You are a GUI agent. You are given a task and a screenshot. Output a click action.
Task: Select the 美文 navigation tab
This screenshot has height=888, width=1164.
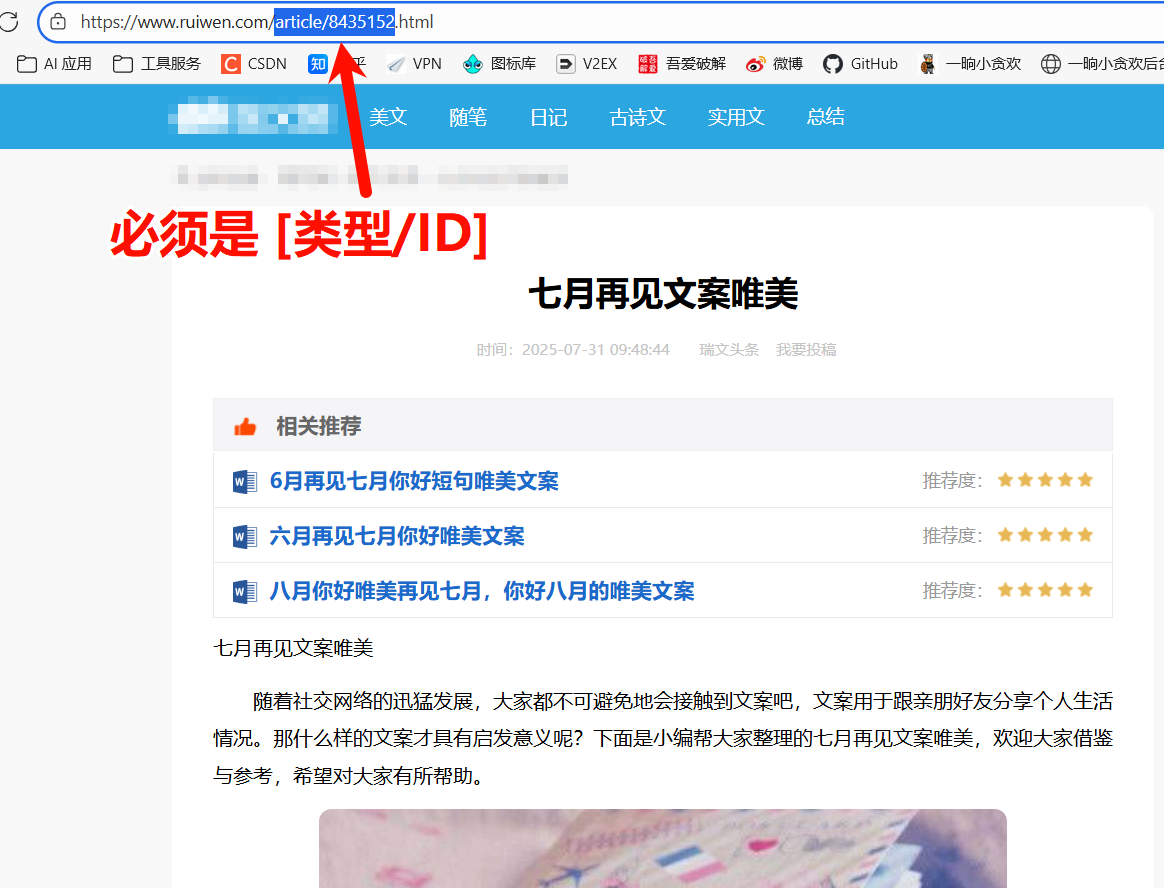point(388,117)
